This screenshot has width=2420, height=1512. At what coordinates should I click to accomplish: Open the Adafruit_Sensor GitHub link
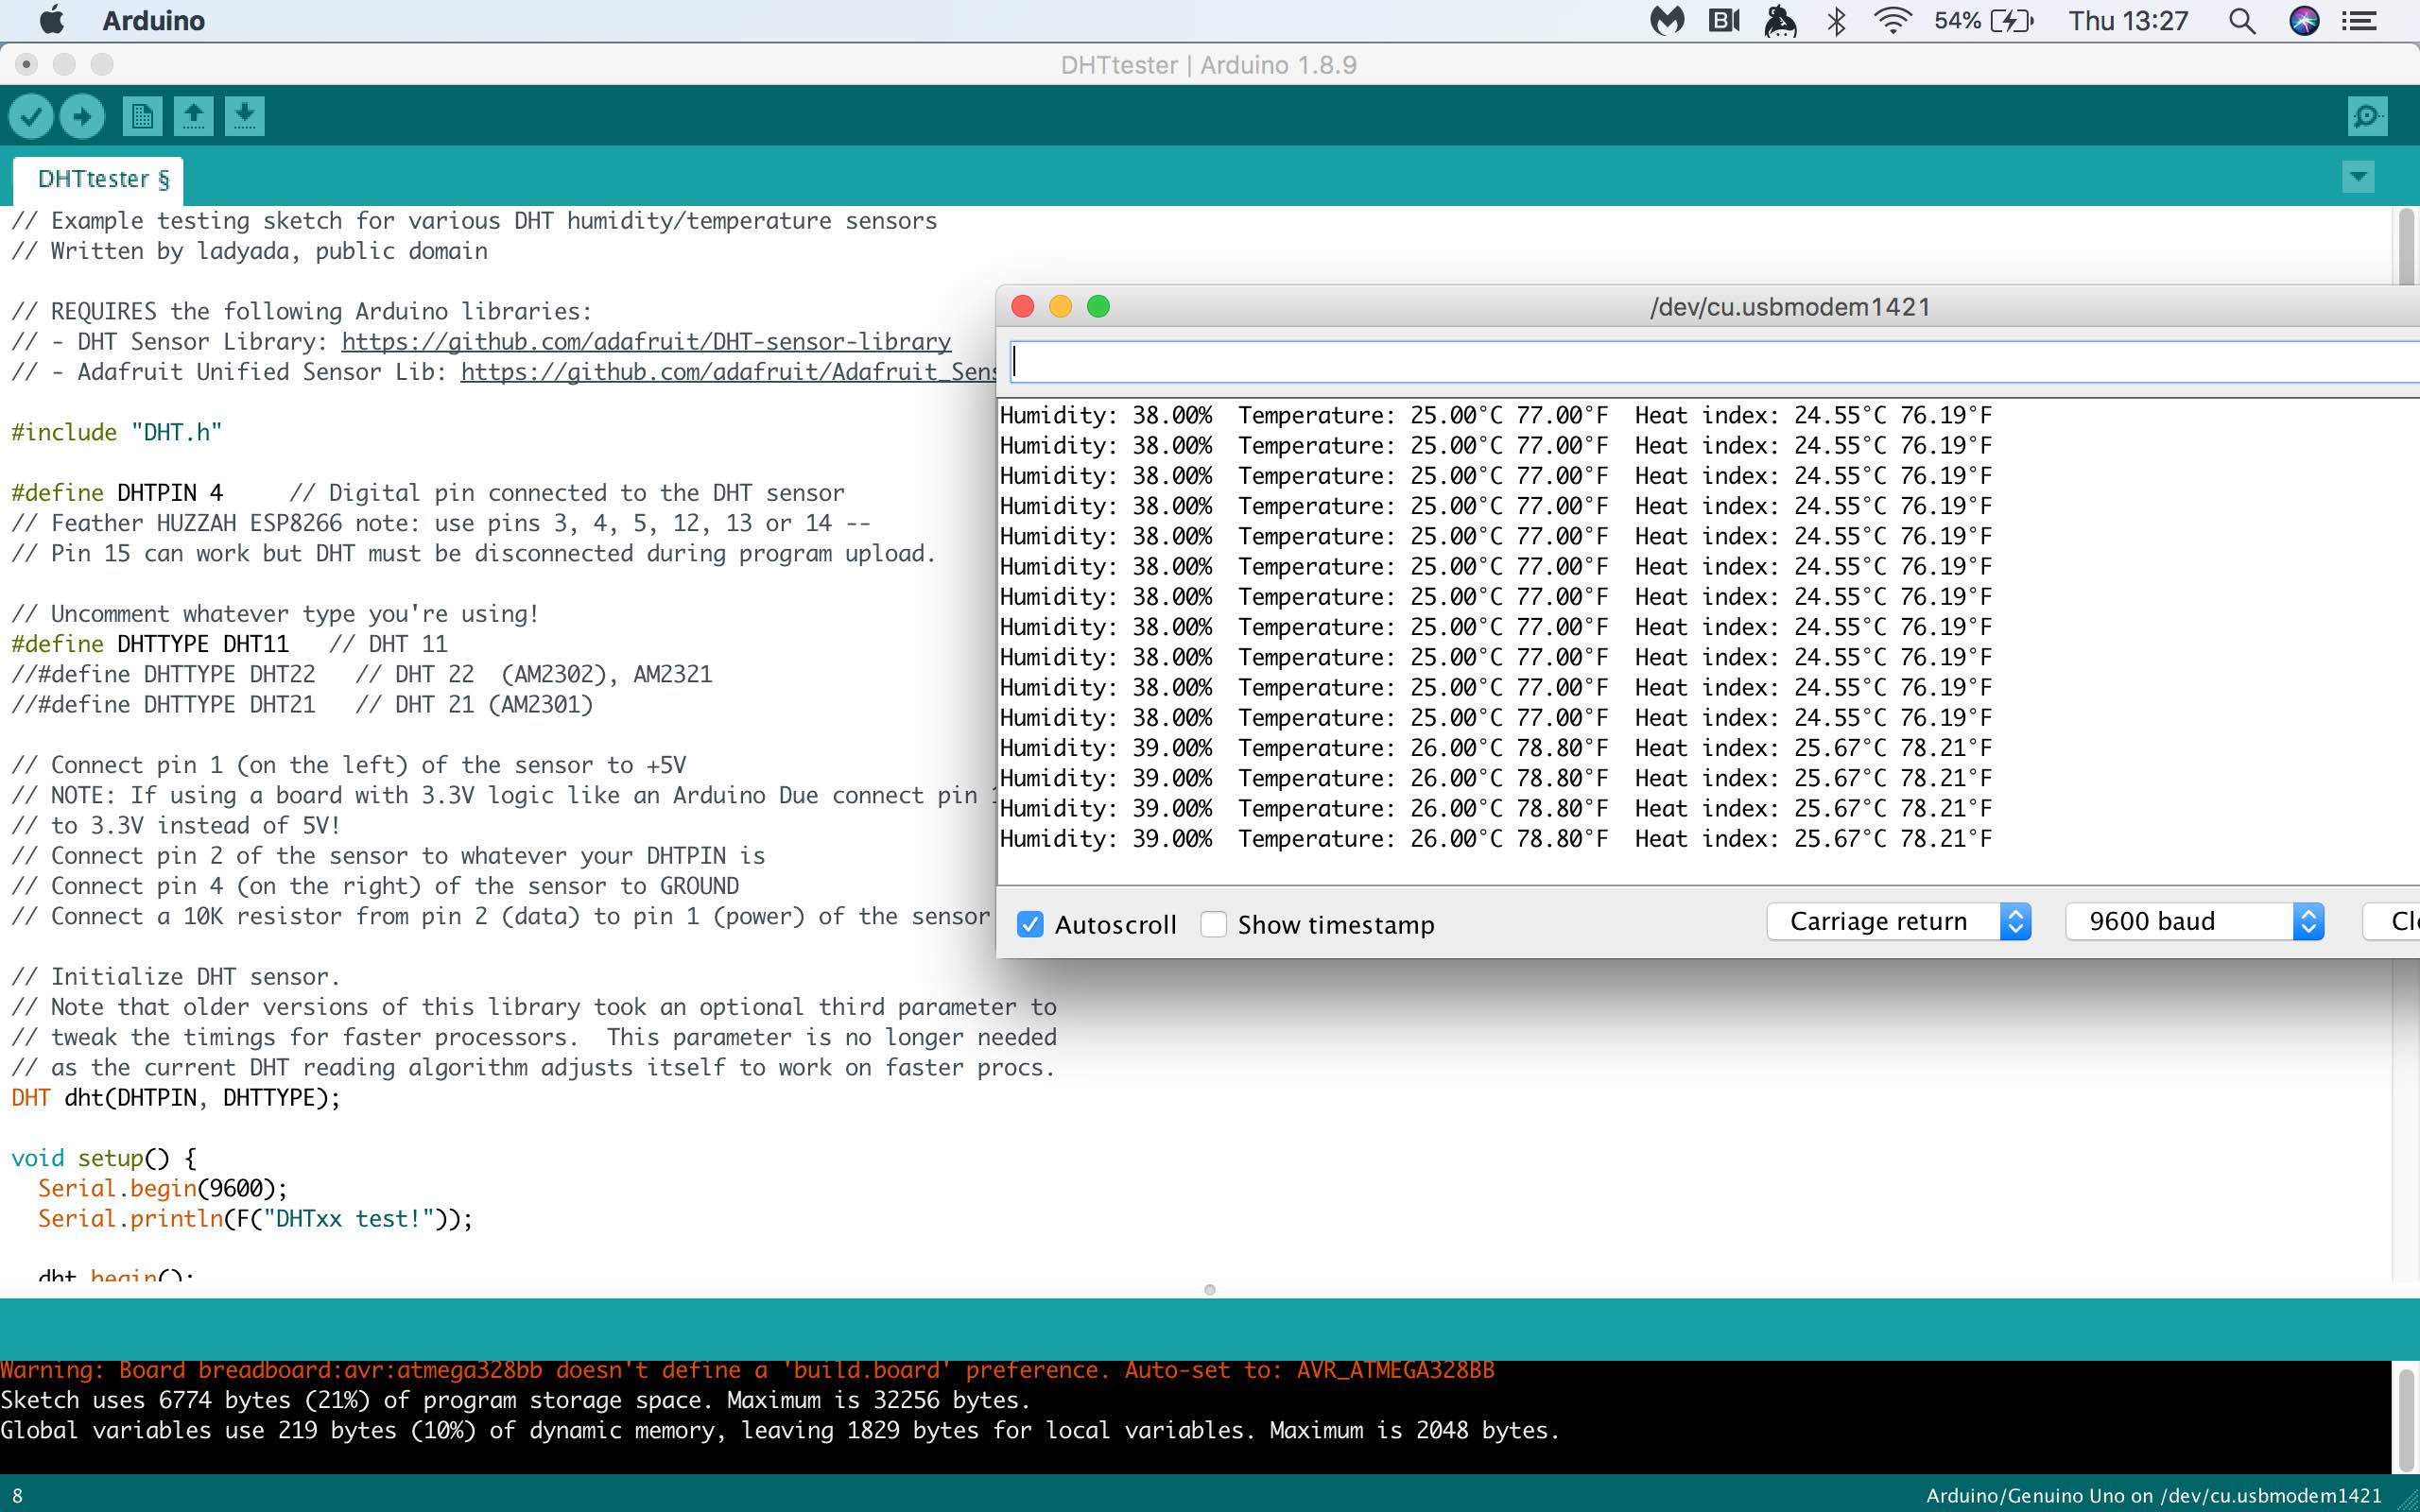tap(728, 372)
